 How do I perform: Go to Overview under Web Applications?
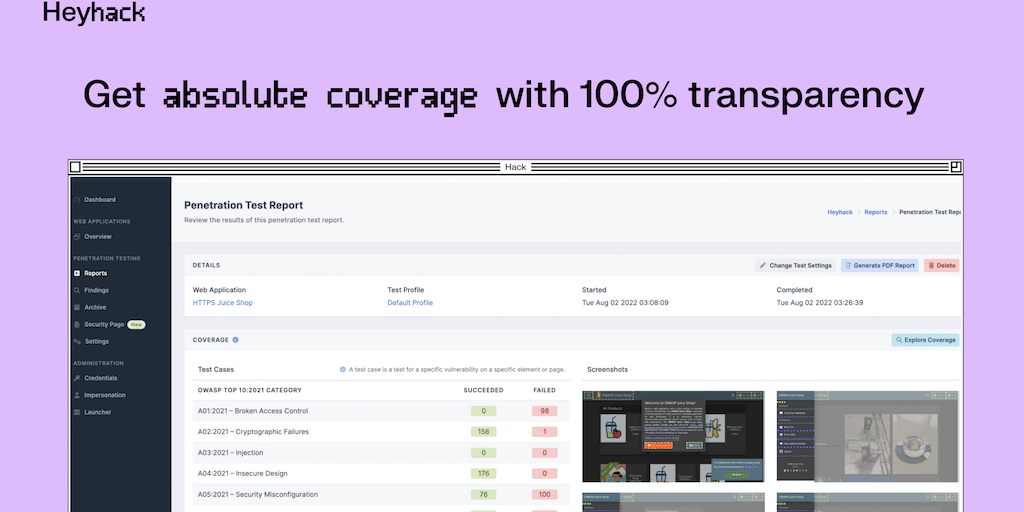tap(97, 237)
